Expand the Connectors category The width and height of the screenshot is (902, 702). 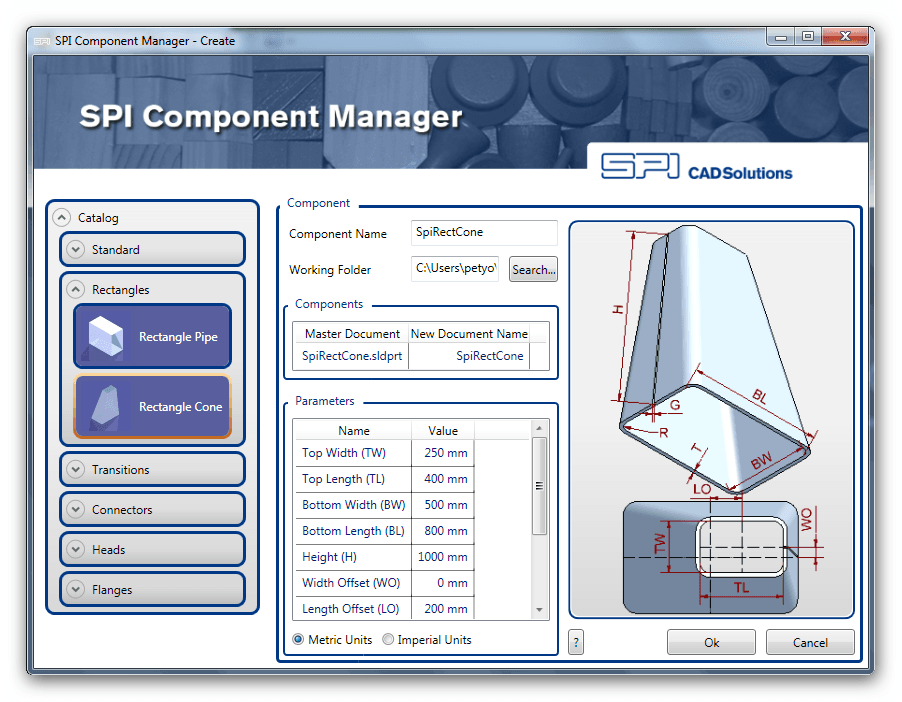pos(75,509)
